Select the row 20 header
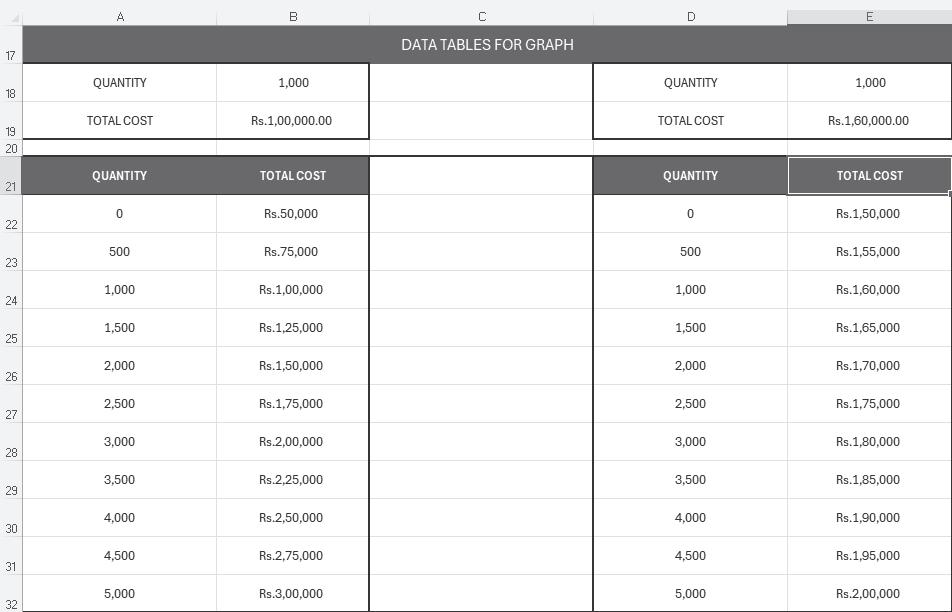This screenshot has height=612, width=952. (x=10, y=148)
